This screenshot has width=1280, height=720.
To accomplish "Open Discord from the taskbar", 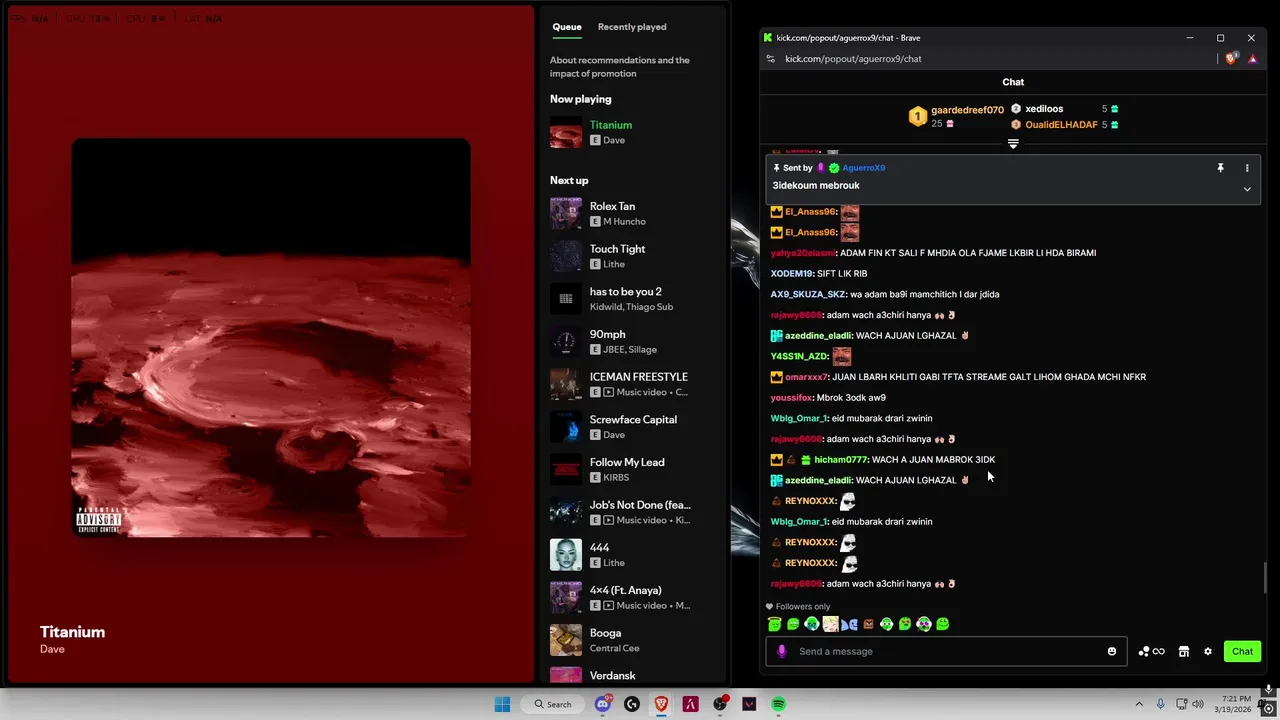I will coord(602,704).
